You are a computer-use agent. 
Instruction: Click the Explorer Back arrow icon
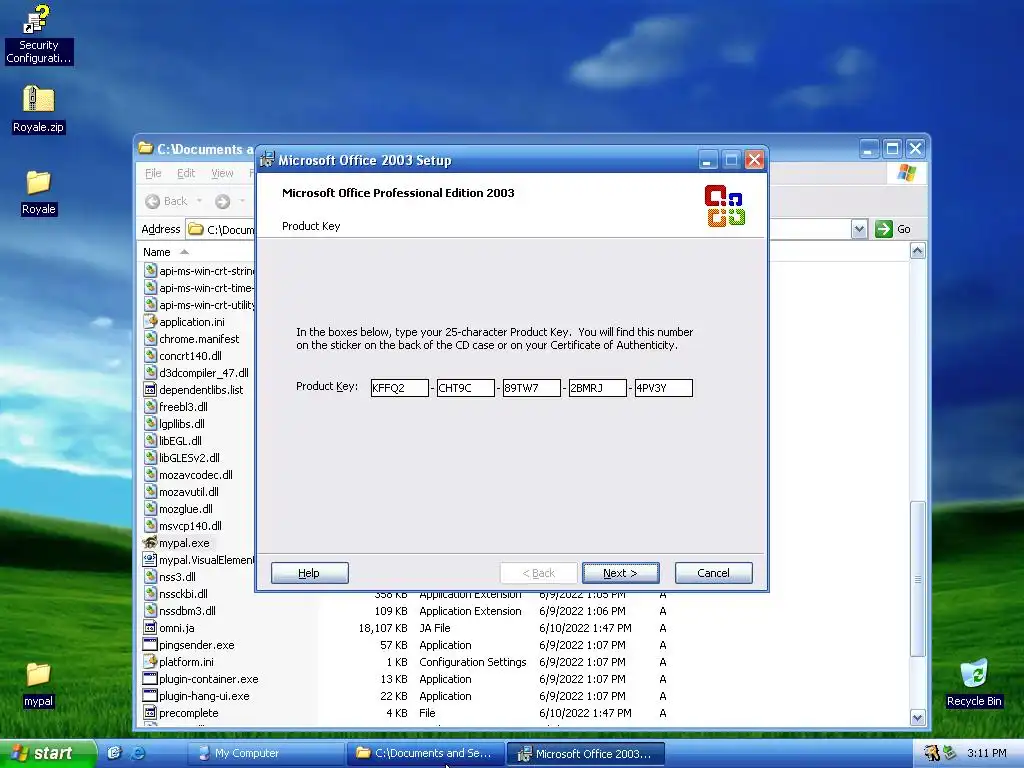click(152, 201)
